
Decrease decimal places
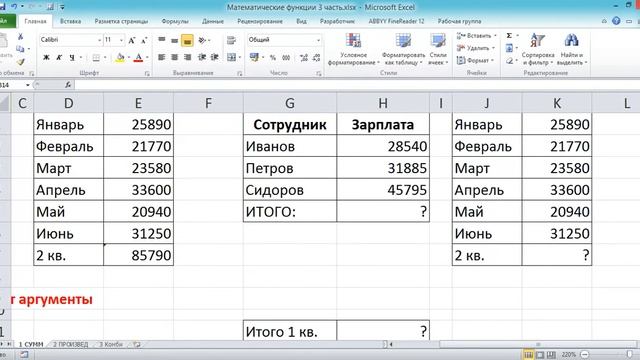316,58
